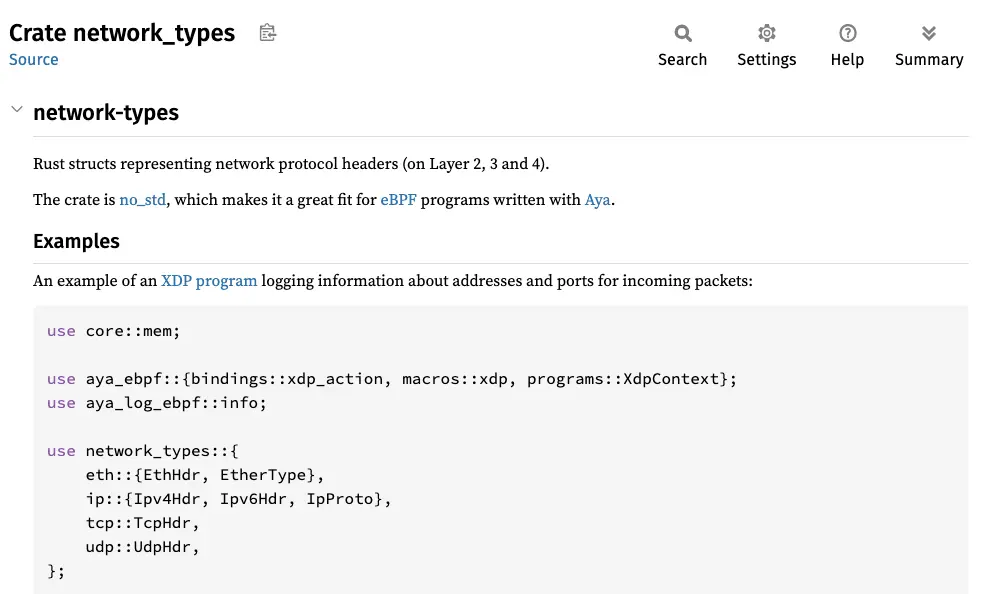Open the XDP program link
The image size is (995, 594).
click(209, 280)
